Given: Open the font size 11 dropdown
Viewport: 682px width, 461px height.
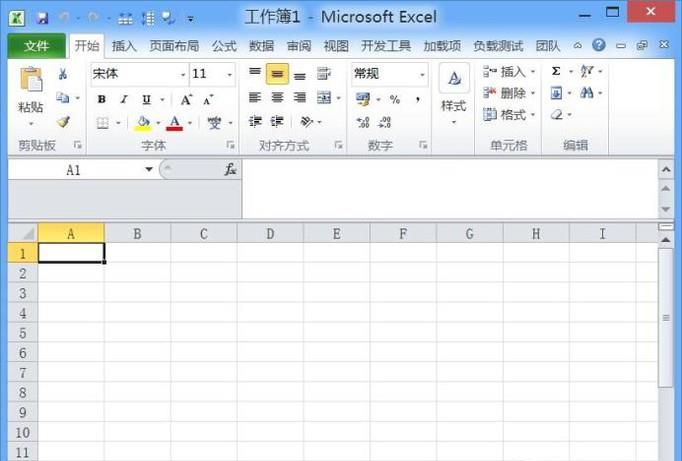Looking at the screenshot, I should [230, 75].
